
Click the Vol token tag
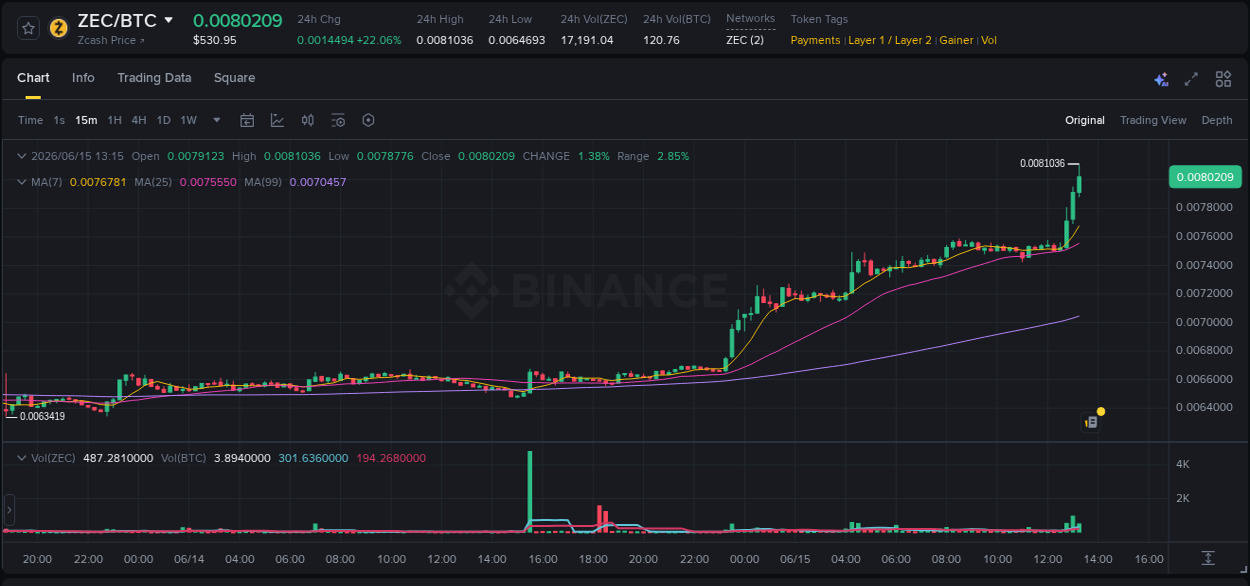[989, 40]
